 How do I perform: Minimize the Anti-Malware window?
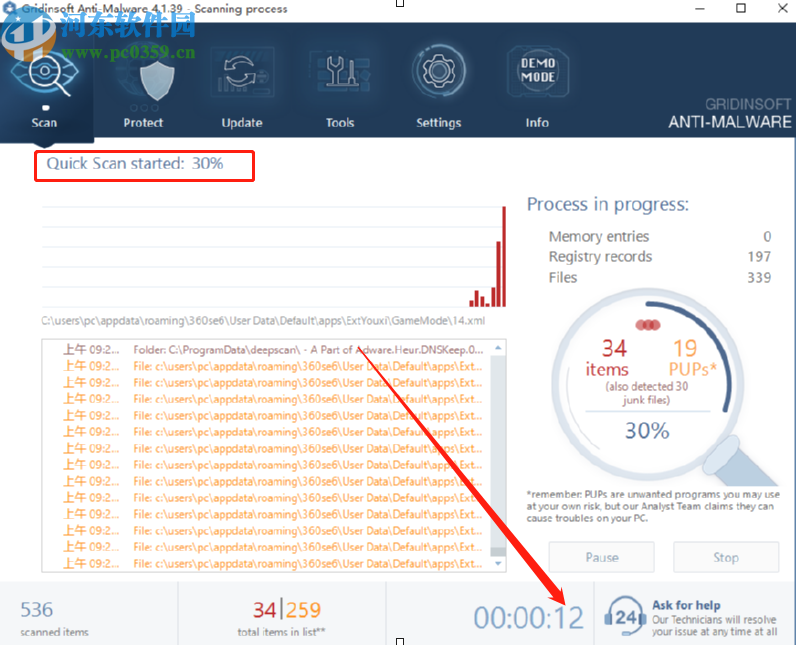700,9
